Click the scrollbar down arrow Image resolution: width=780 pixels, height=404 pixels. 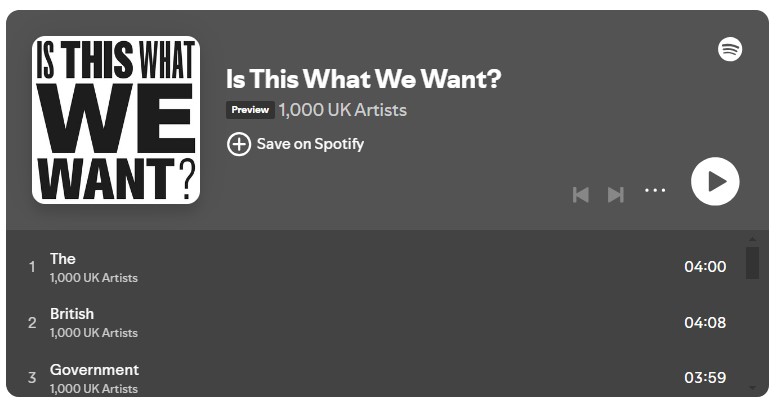pos(752,386)
